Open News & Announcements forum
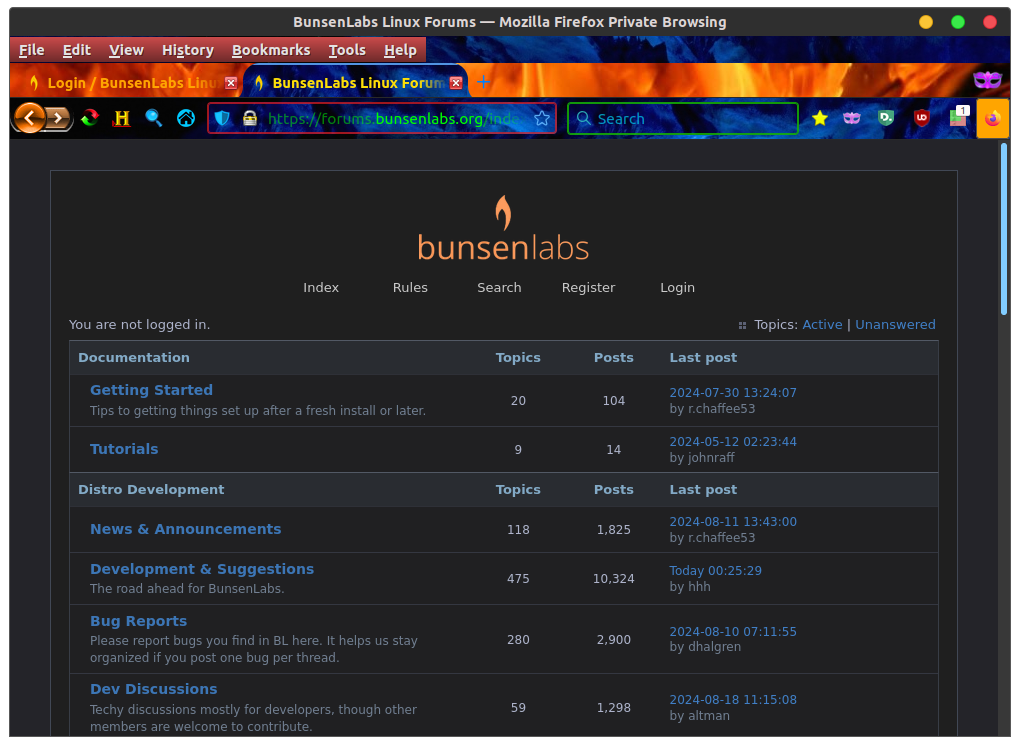 (x=185, y=529)
